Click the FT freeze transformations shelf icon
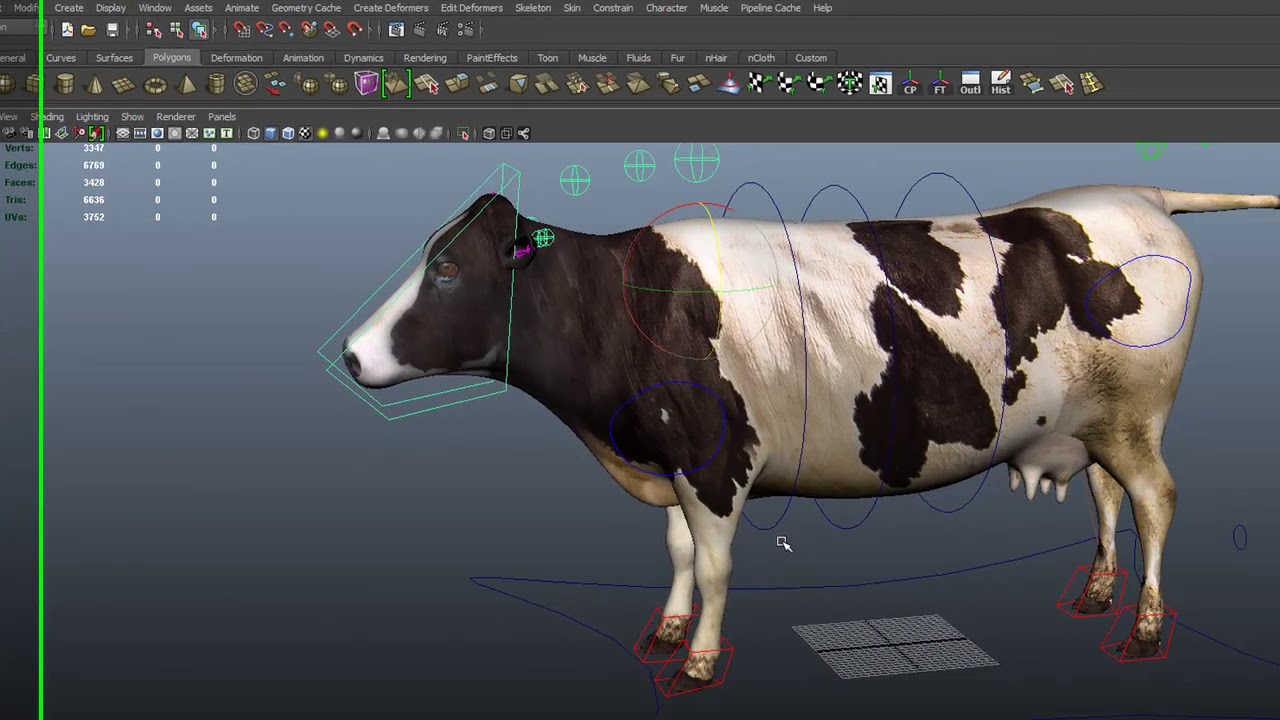 point(940,84)
